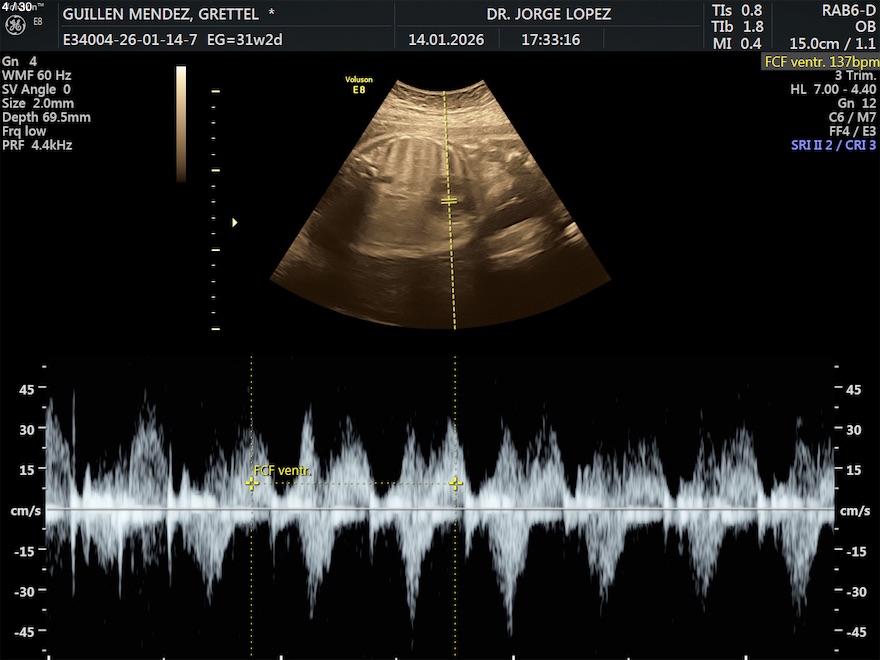Image resolution: width=880 pixels, height=660 pixels.
Task: Select the left FCF ventr. caliper cross
Action: point(252,483)
